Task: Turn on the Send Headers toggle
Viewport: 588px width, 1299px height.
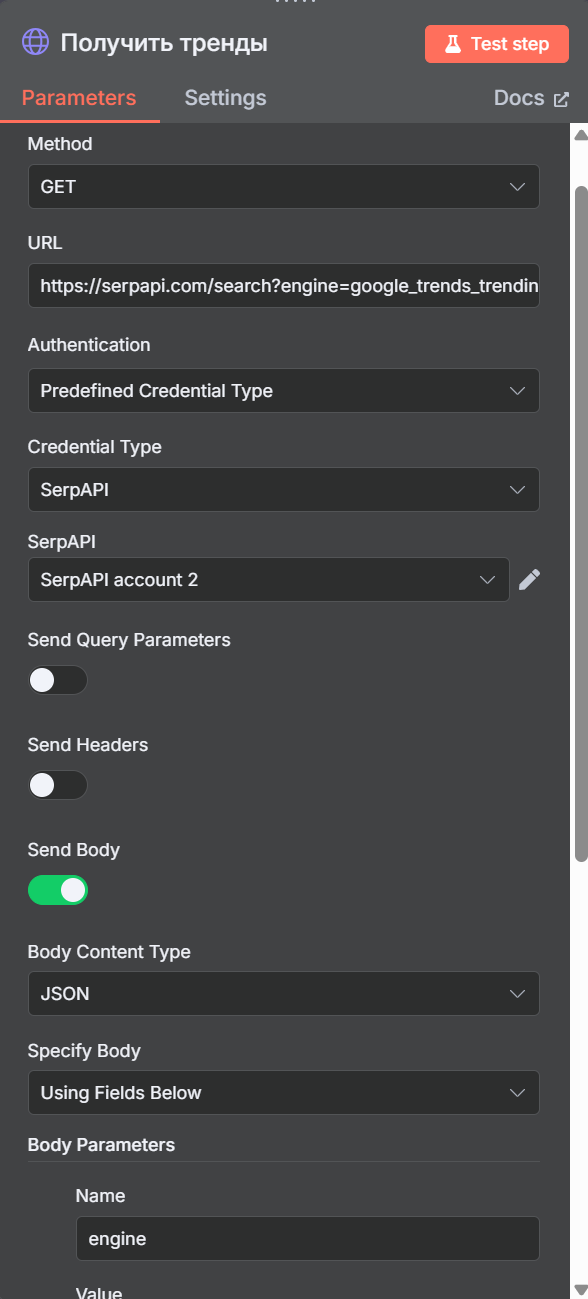Action: tap(58, 785)
